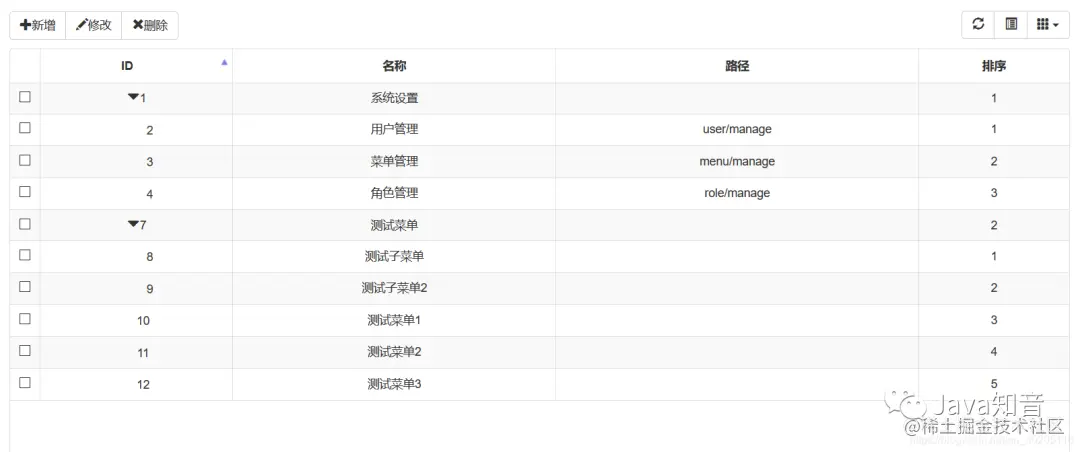Viewport: 1080px width, 452px height.
Task: Click the 路径 column header
Action: pyautogui.click(x=737, y=66)
